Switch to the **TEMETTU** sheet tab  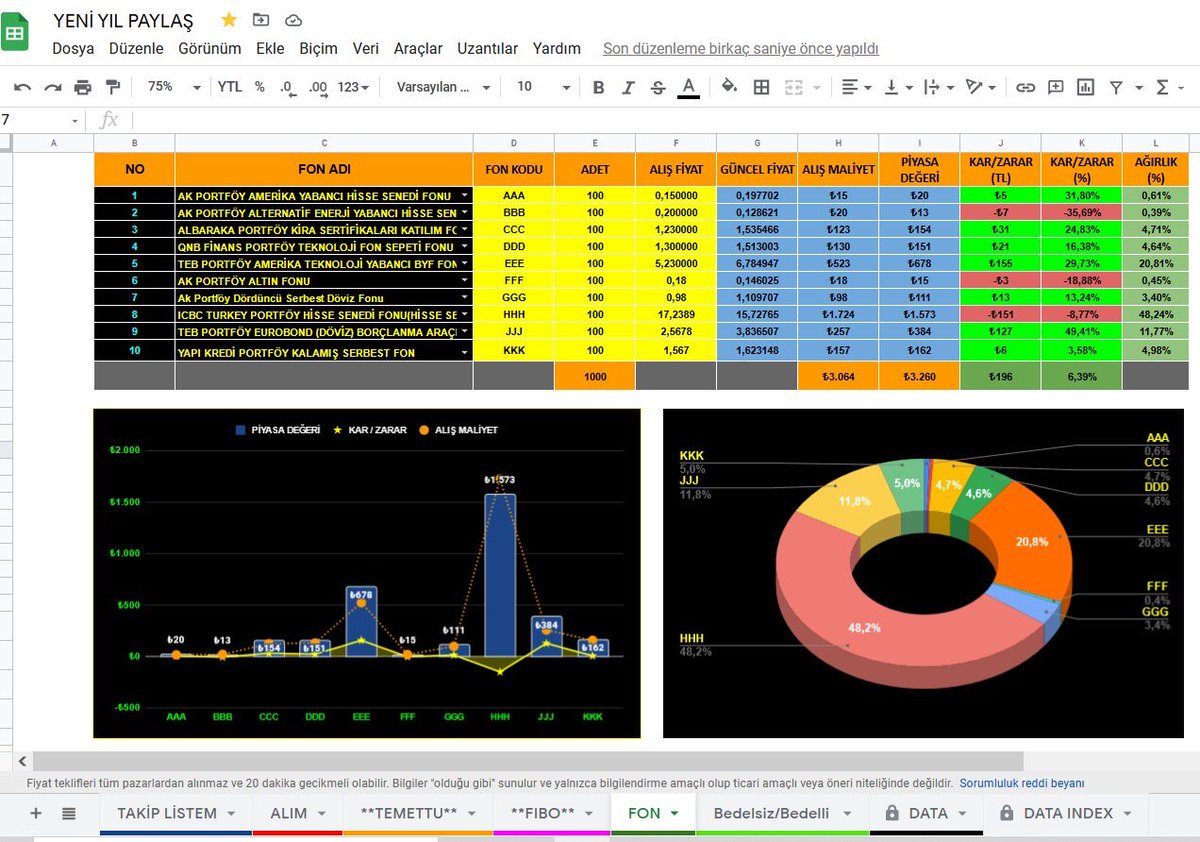418,813
